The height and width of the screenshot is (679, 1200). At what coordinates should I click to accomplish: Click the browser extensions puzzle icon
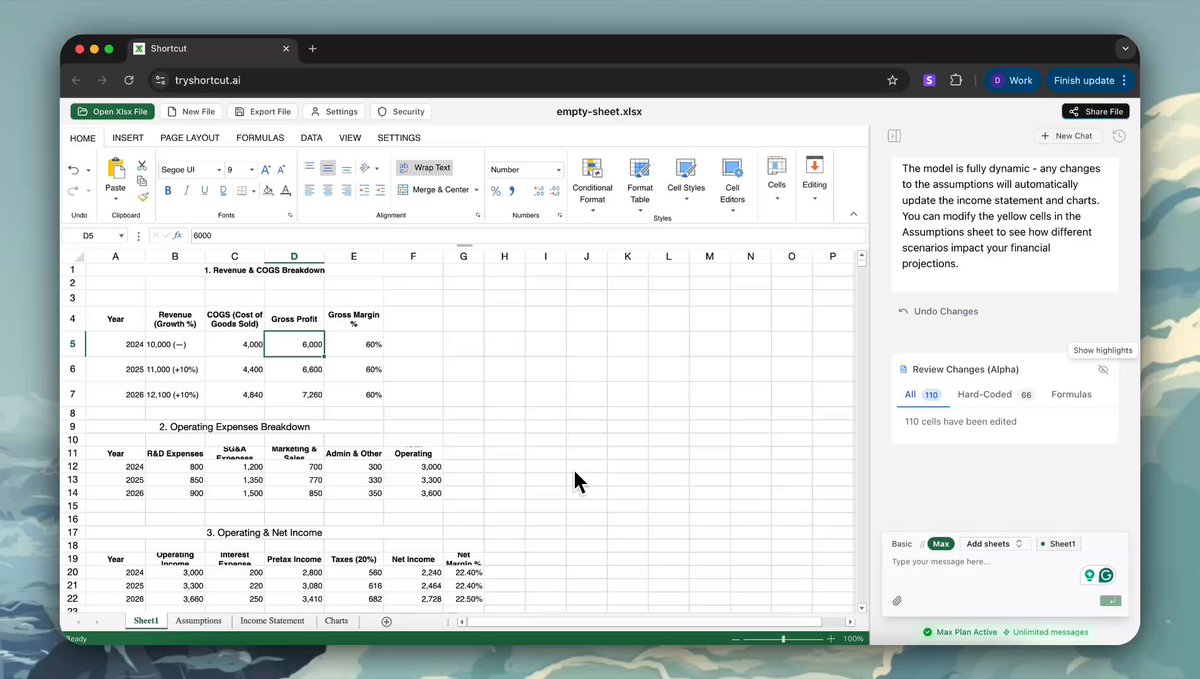click(x=956, y=80)
